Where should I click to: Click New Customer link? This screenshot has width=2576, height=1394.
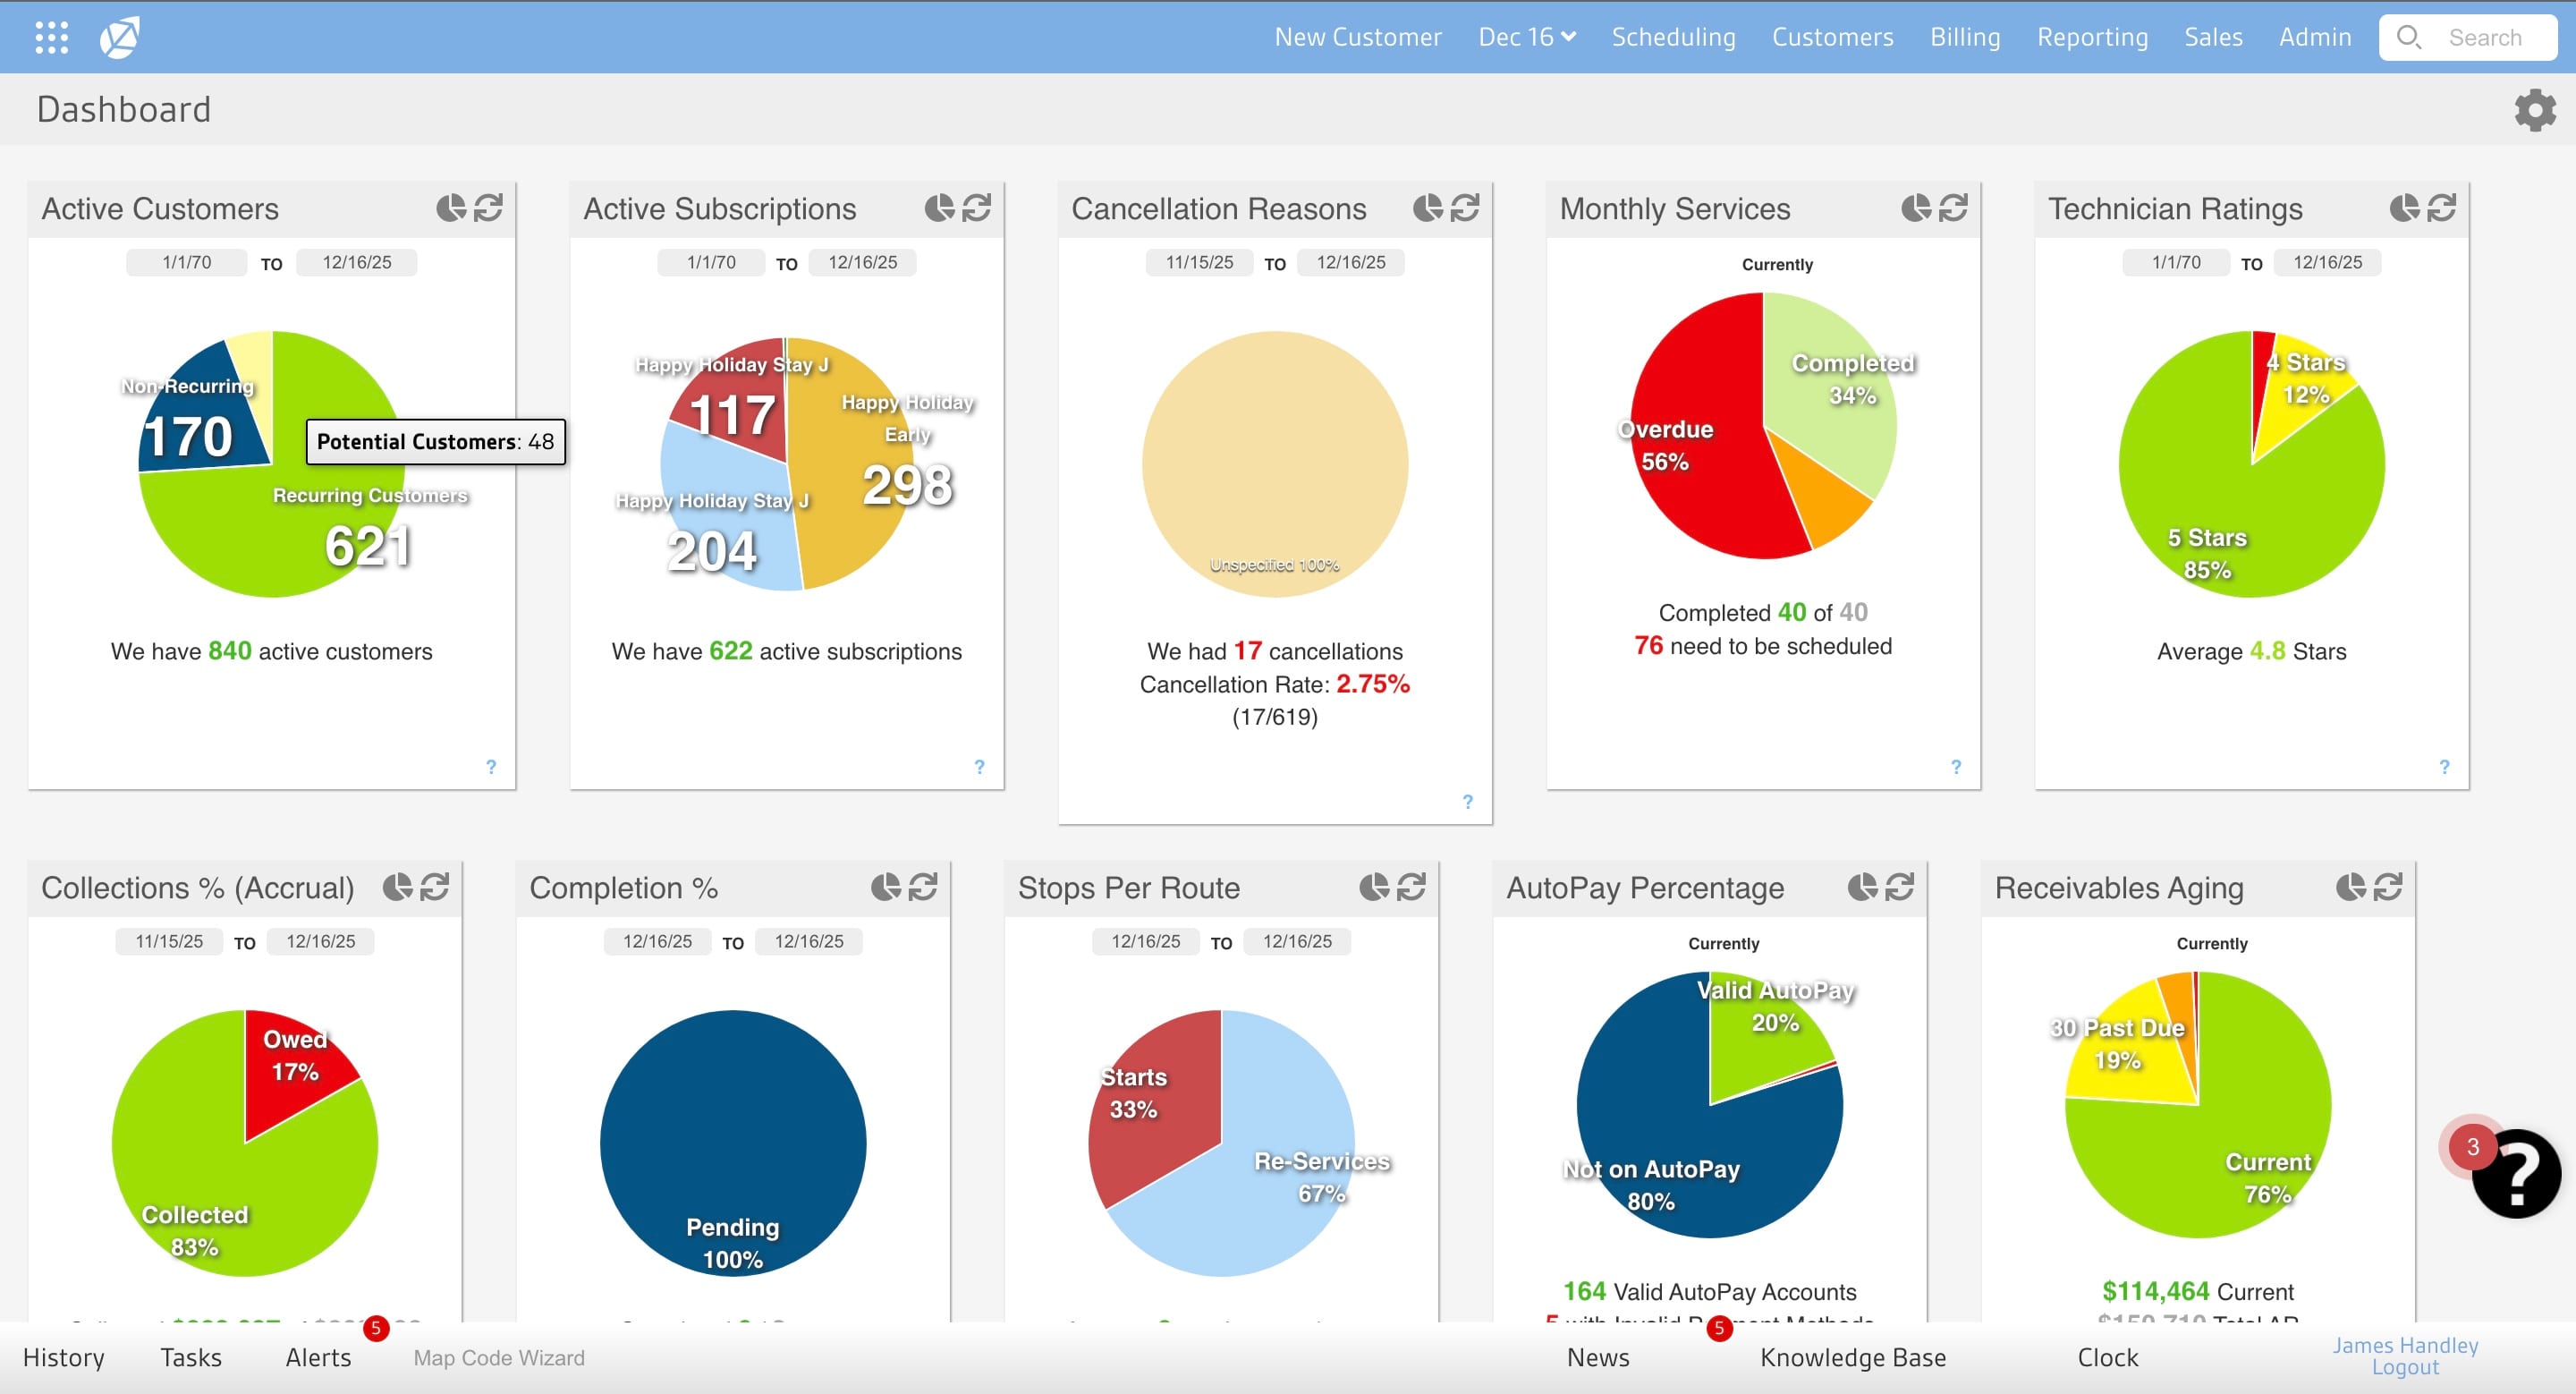click(x=1357, y=37)
